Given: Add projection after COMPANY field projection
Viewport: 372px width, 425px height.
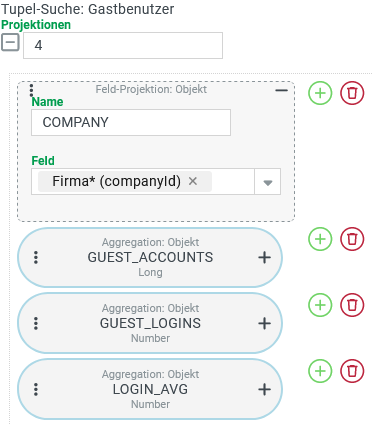Looking at the screenshot, I should coord(320,93).
